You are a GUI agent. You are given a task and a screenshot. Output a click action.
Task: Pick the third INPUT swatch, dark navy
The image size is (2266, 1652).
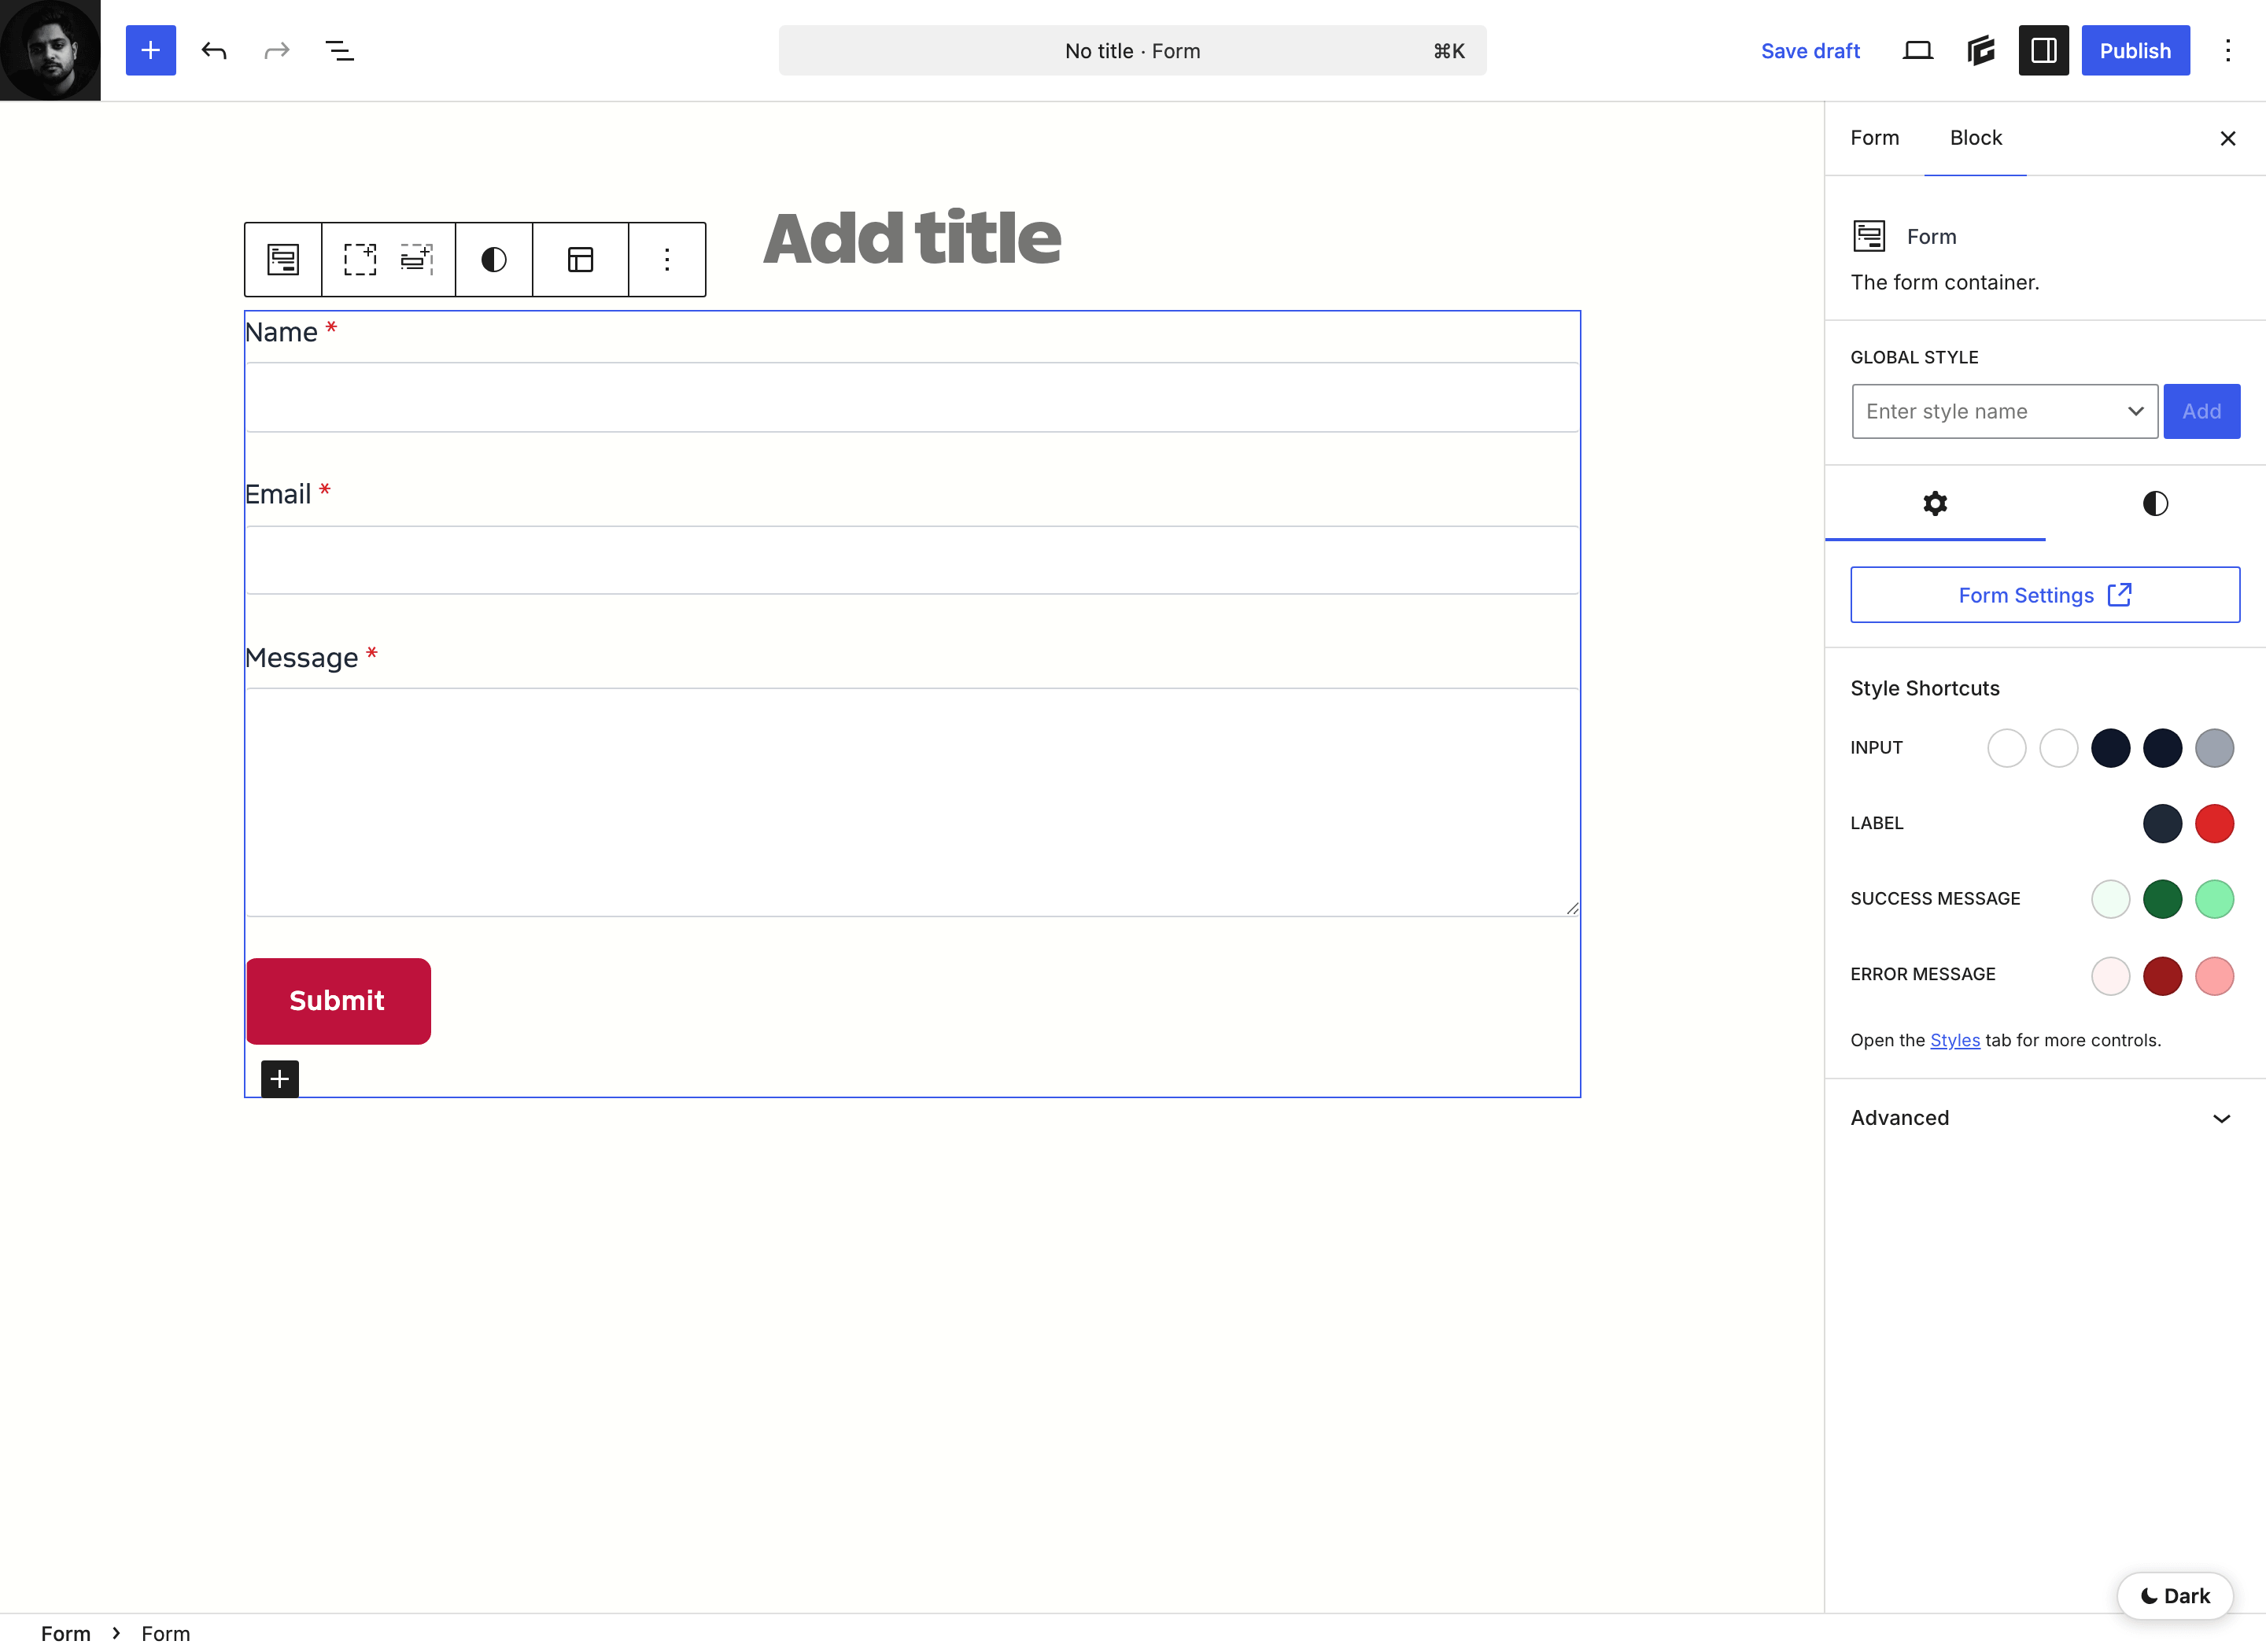(x=2110, y=748)
